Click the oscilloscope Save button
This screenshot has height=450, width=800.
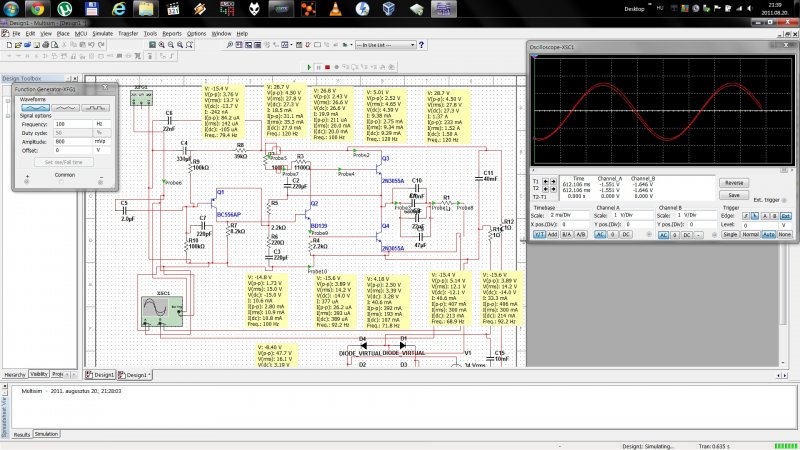[734, 195]
